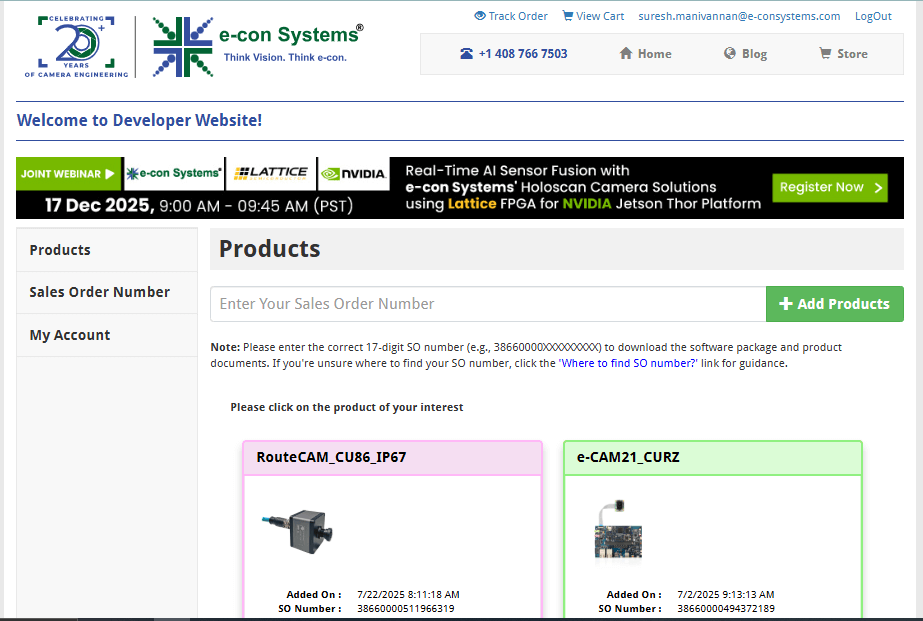Click the Lattice logo in the banner
923x621 pixels.
271,174
